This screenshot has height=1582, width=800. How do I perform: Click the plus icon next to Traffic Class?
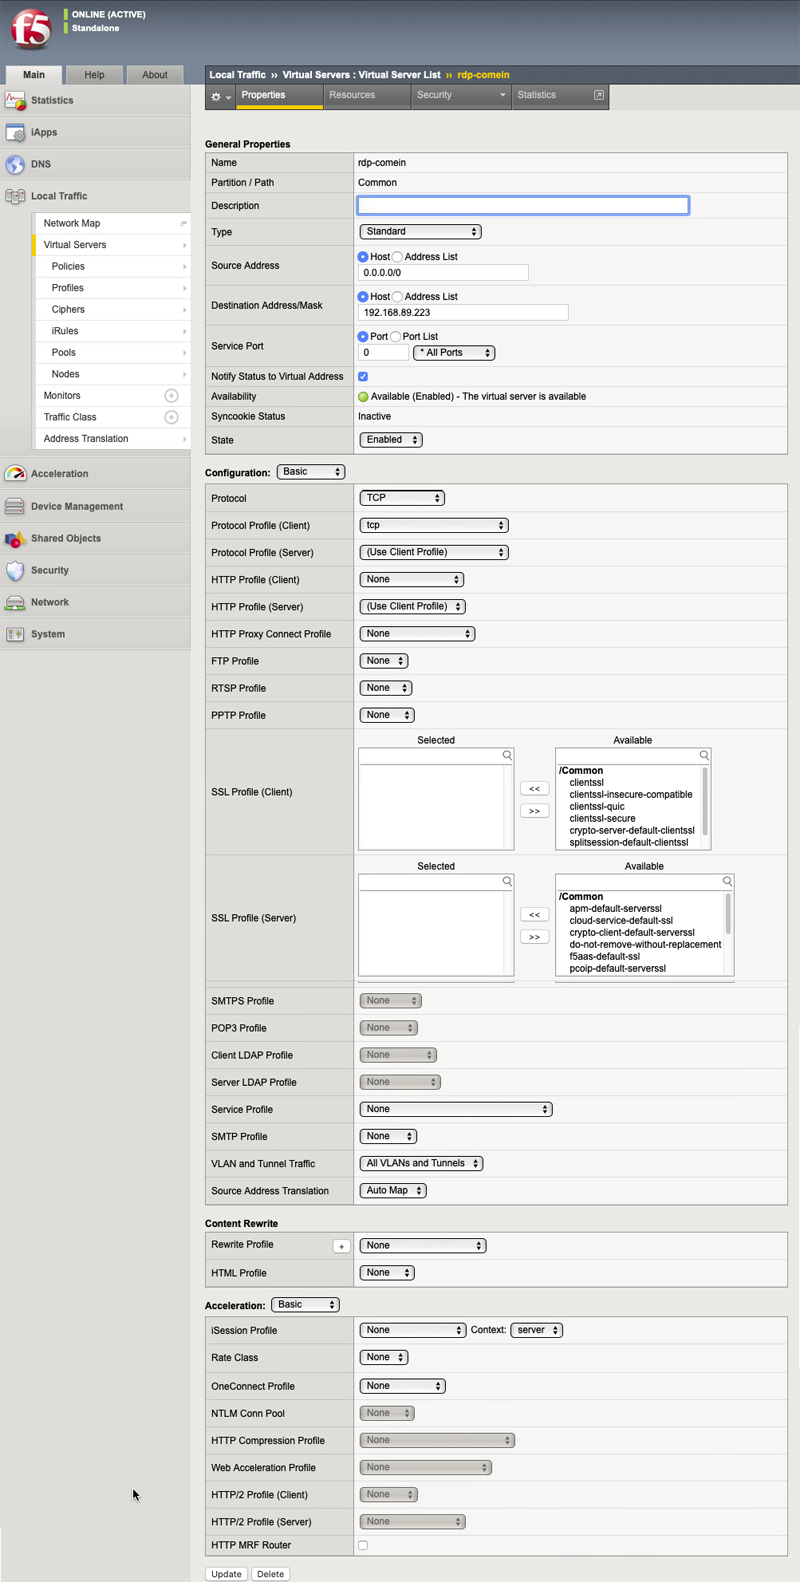coord(171,417)
